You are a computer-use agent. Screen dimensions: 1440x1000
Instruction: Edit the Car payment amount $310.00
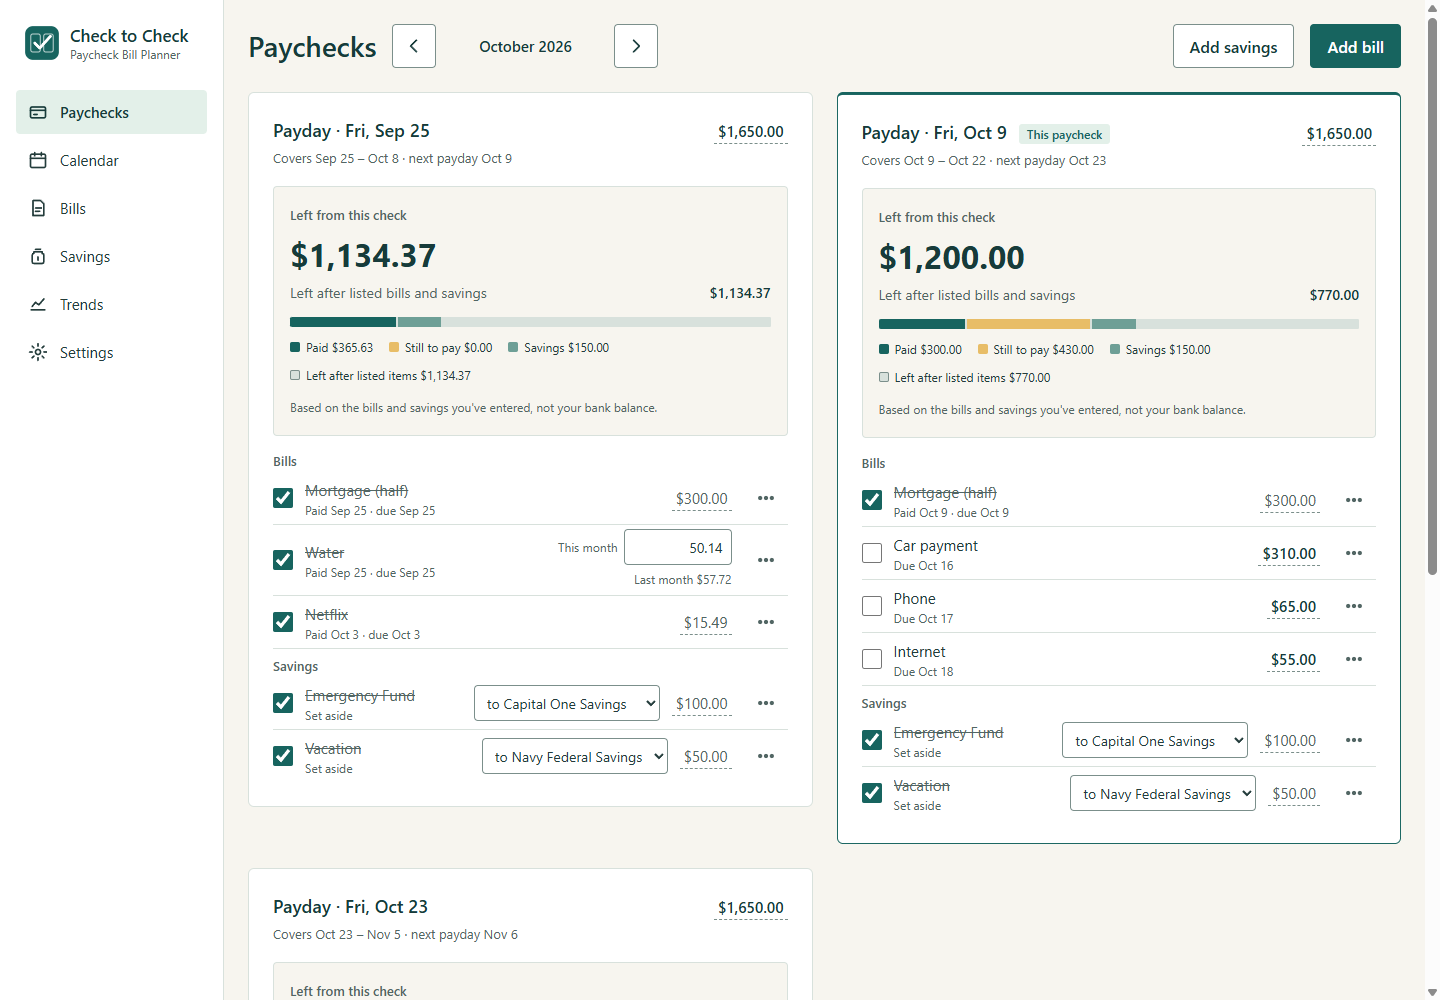click(1289, 554)
